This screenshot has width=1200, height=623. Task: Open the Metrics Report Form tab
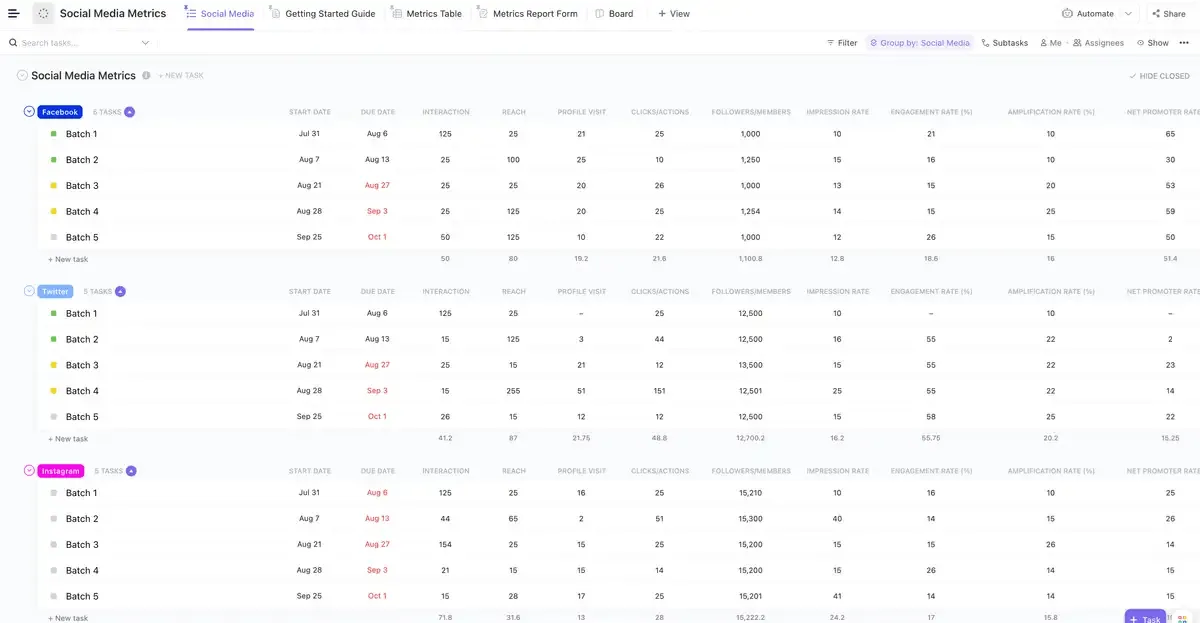pos(528,14)
